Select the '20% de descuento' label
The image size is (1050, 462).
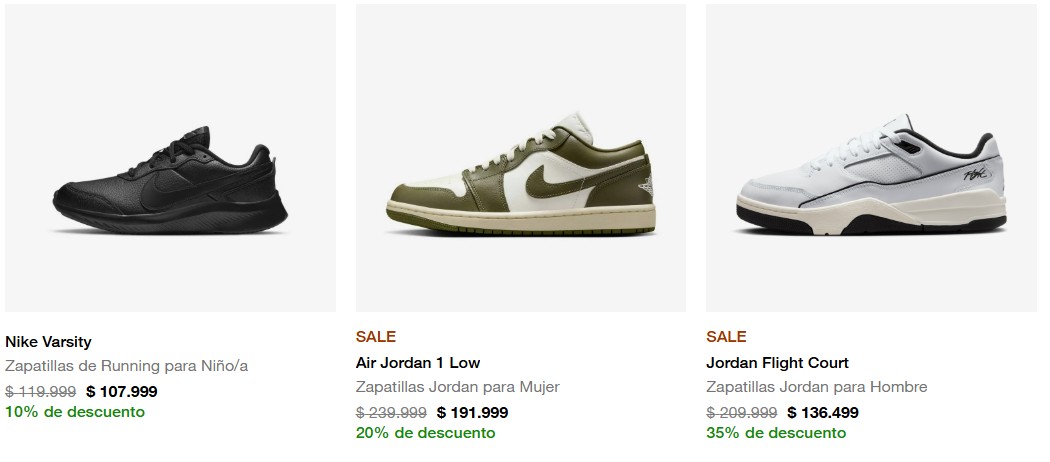(x=425, y=433)
